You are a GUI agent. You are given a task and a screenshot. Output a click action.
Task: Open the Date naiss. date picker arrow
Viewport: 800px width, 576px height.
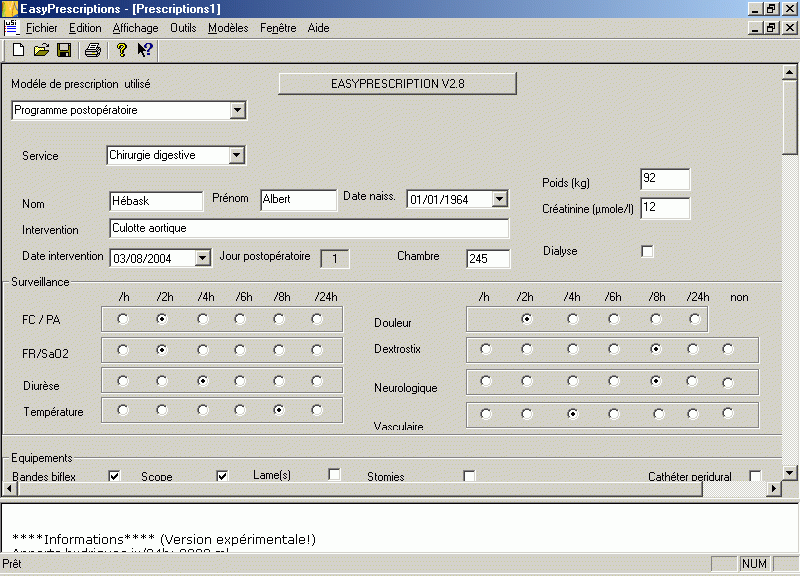click(x=500, y=199)
